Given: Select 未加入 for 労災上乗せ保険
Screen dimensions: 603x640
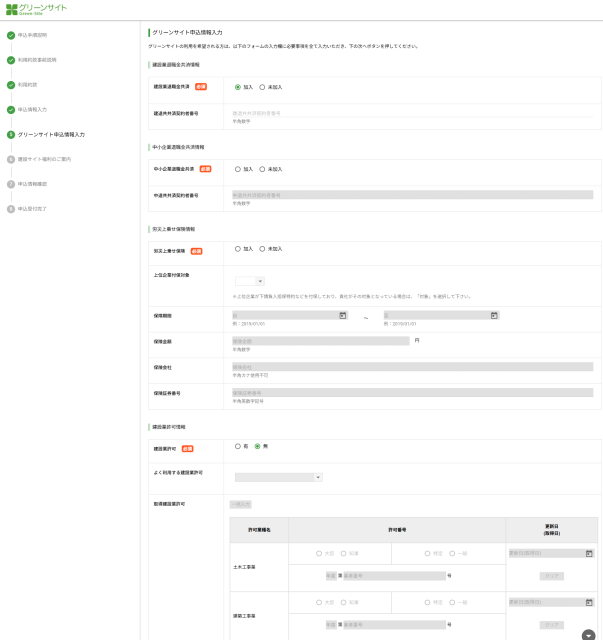Looking at the screenshot, I should pos(262,249).
